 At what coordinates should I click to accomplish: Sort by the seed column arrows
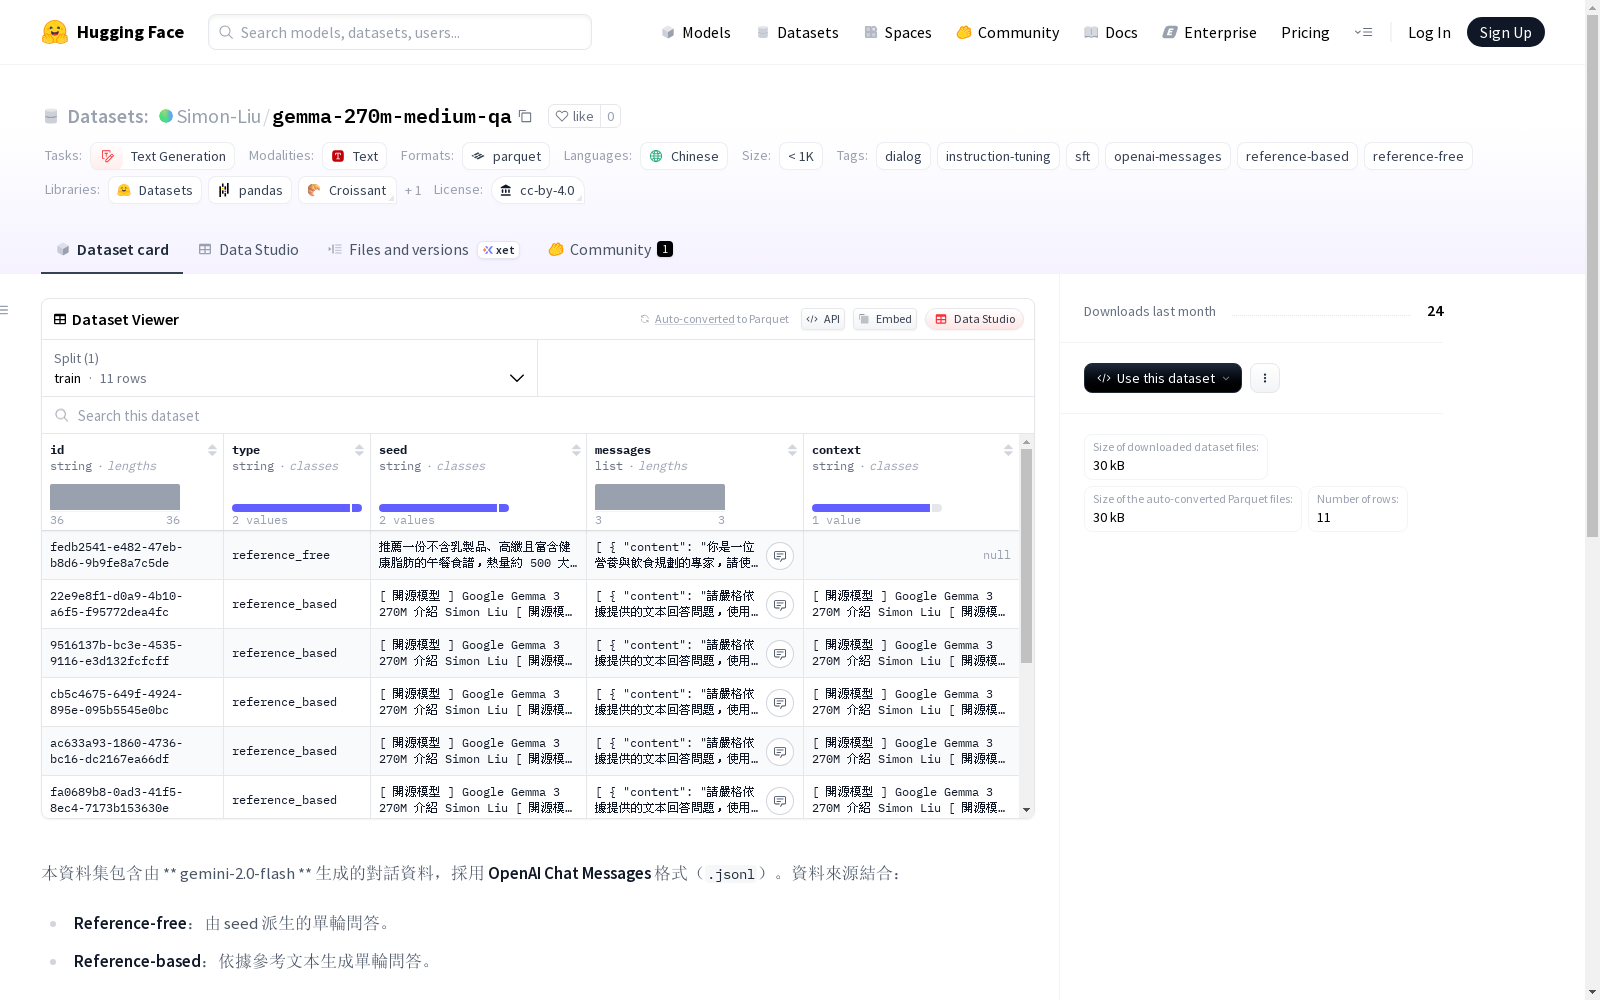click(x=576, y=450)
